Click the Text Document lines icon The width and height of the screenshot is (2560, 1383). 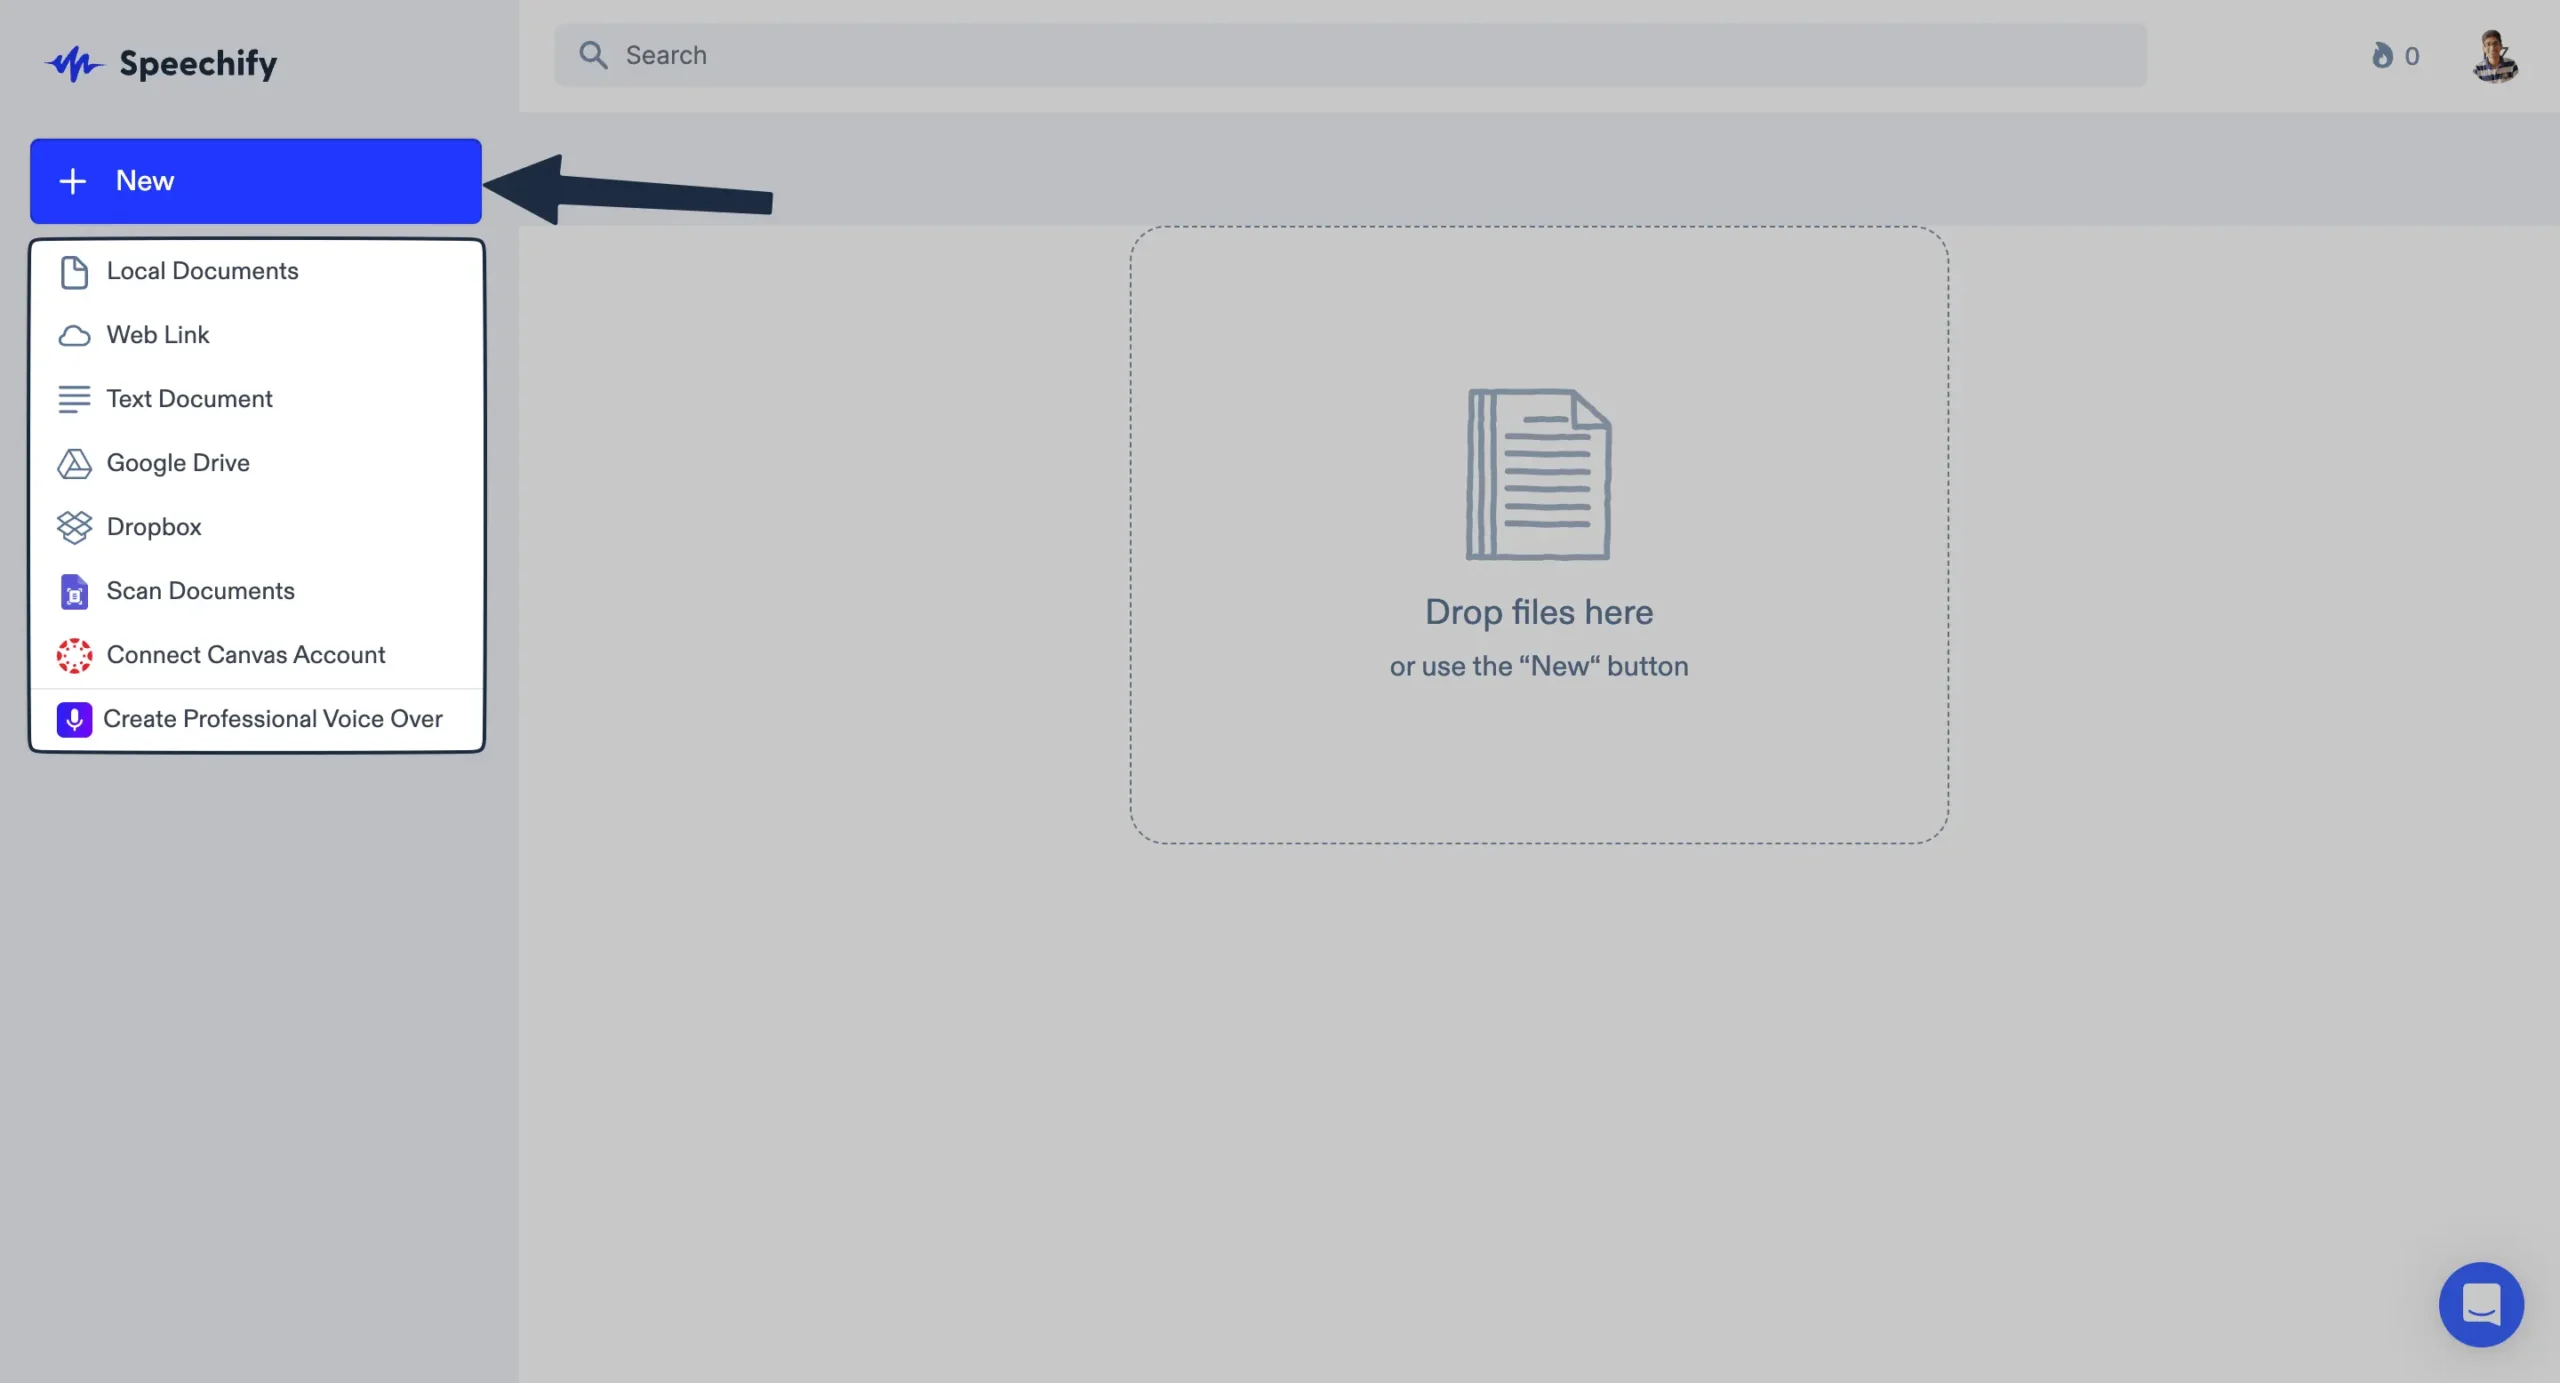pyautogui.click(x=74, y=399)
